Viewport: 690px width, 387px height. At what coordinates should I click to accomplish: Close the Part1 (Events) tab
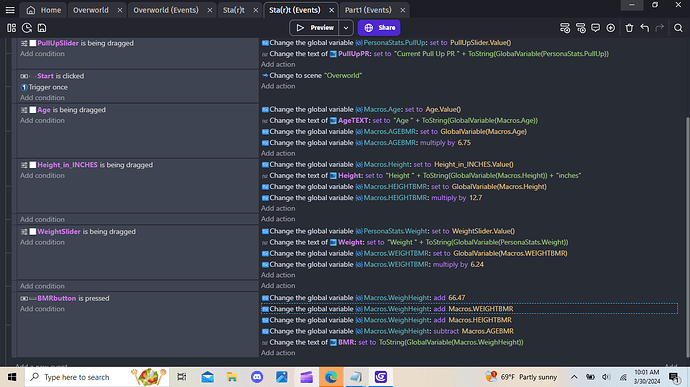(x=403, y=10)
